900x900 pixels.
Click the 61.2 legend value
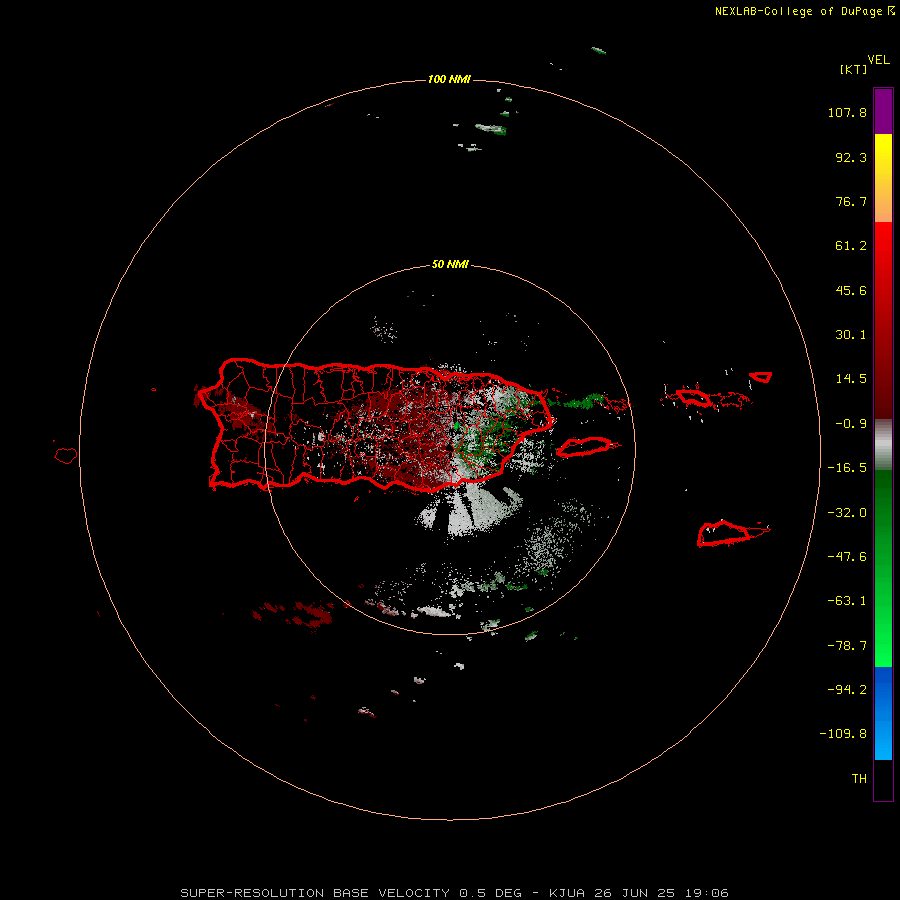tap(851, 246)
